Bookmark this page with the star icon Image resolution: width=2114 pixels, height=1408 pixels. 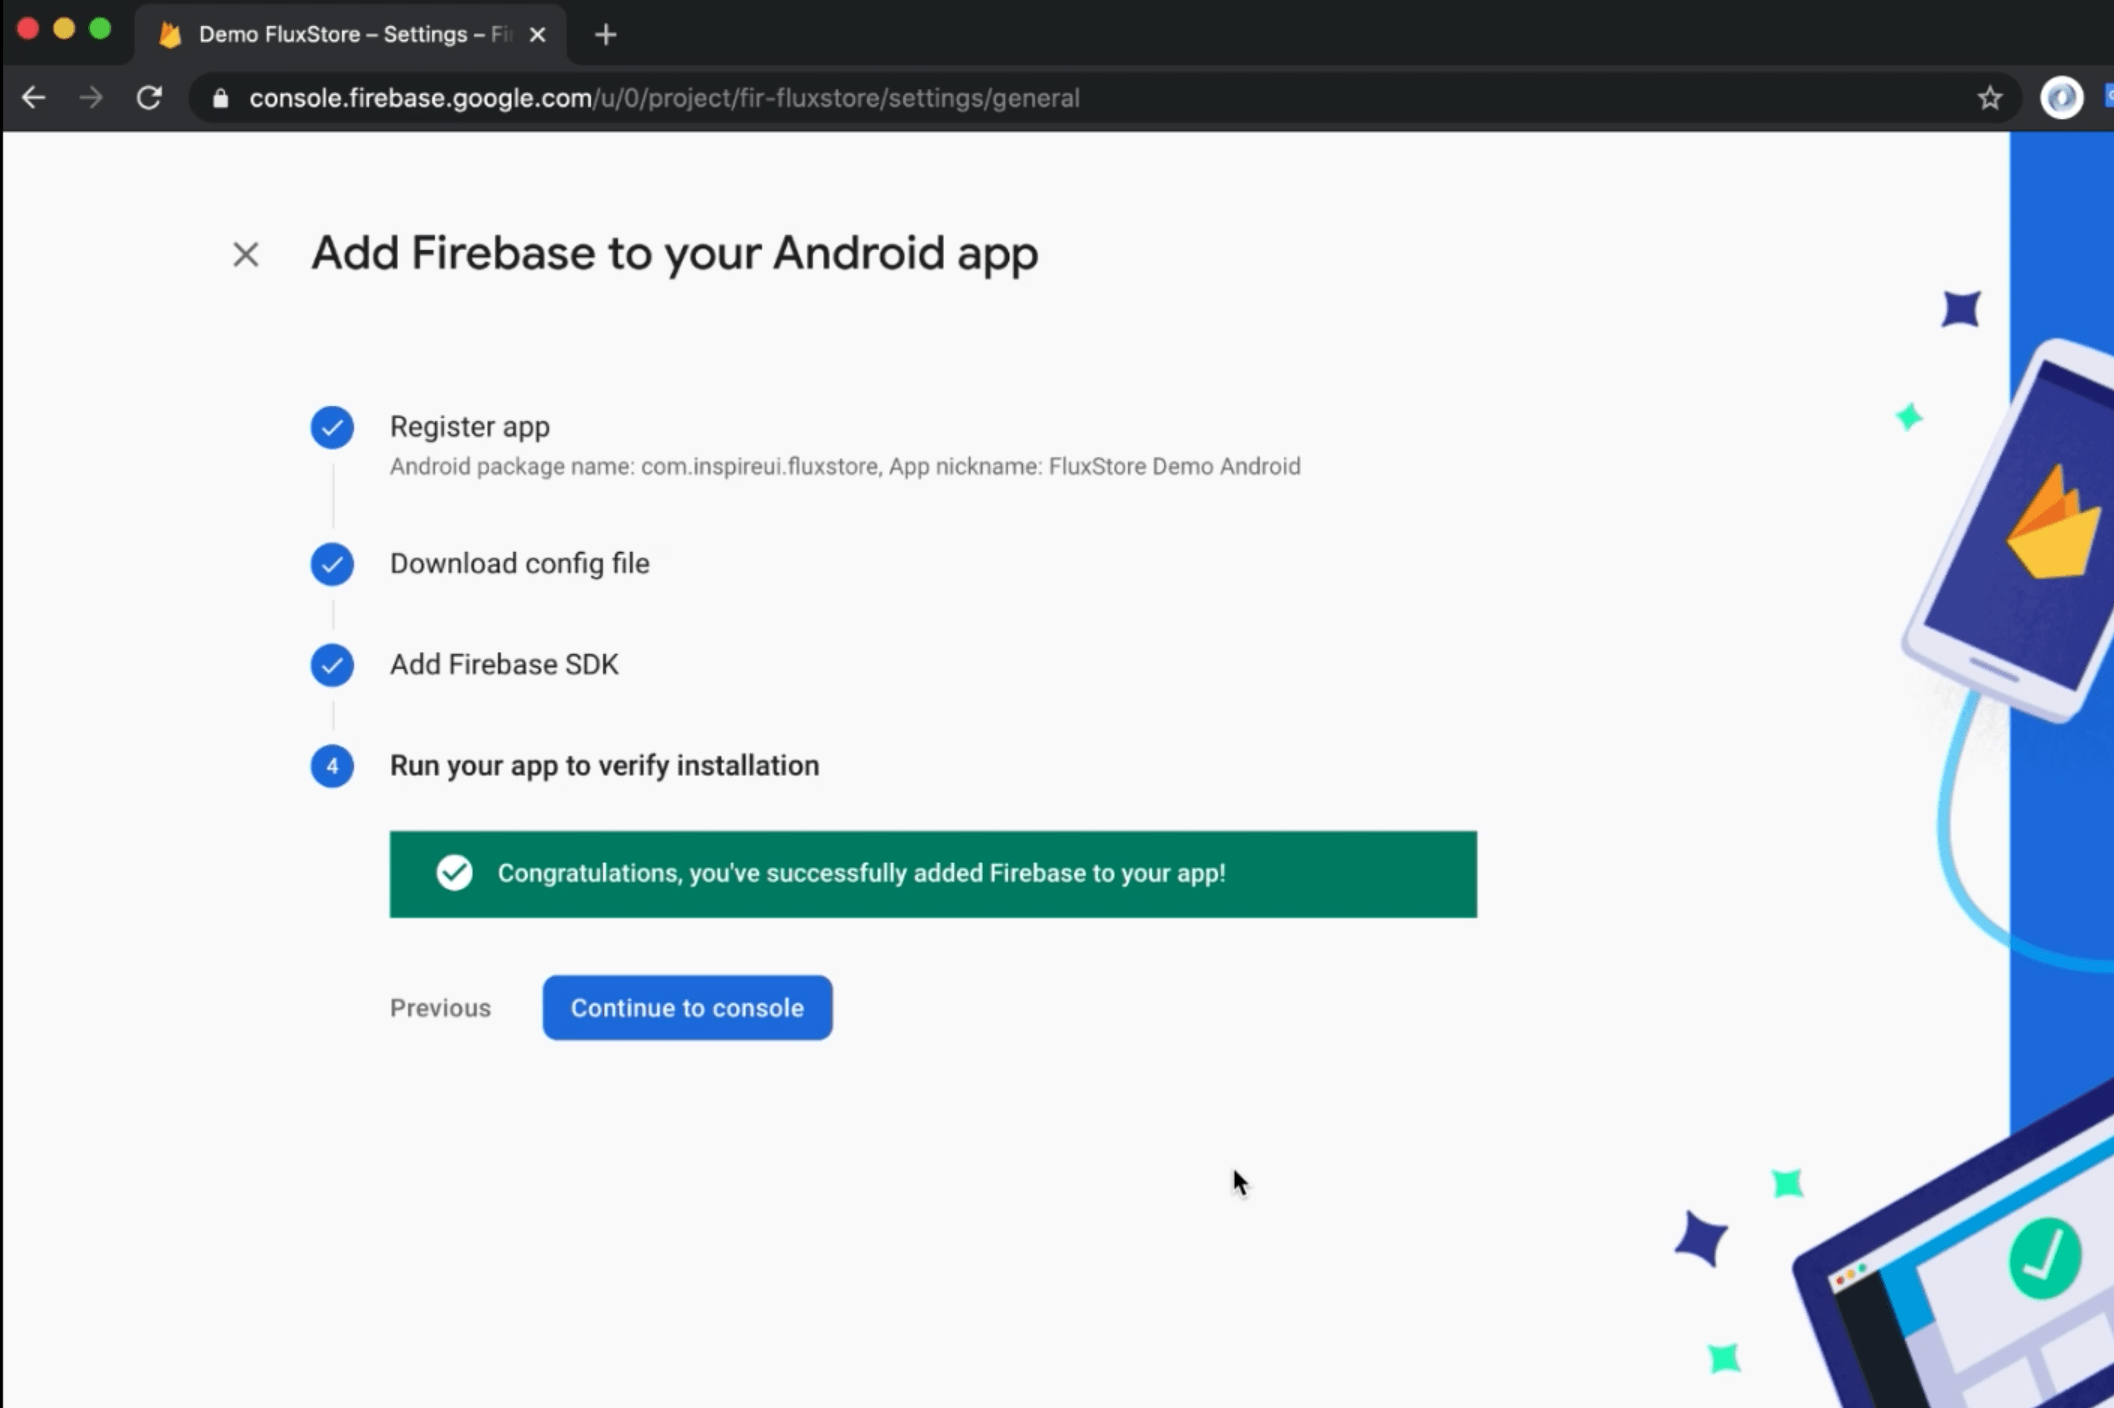[1990, 98]
